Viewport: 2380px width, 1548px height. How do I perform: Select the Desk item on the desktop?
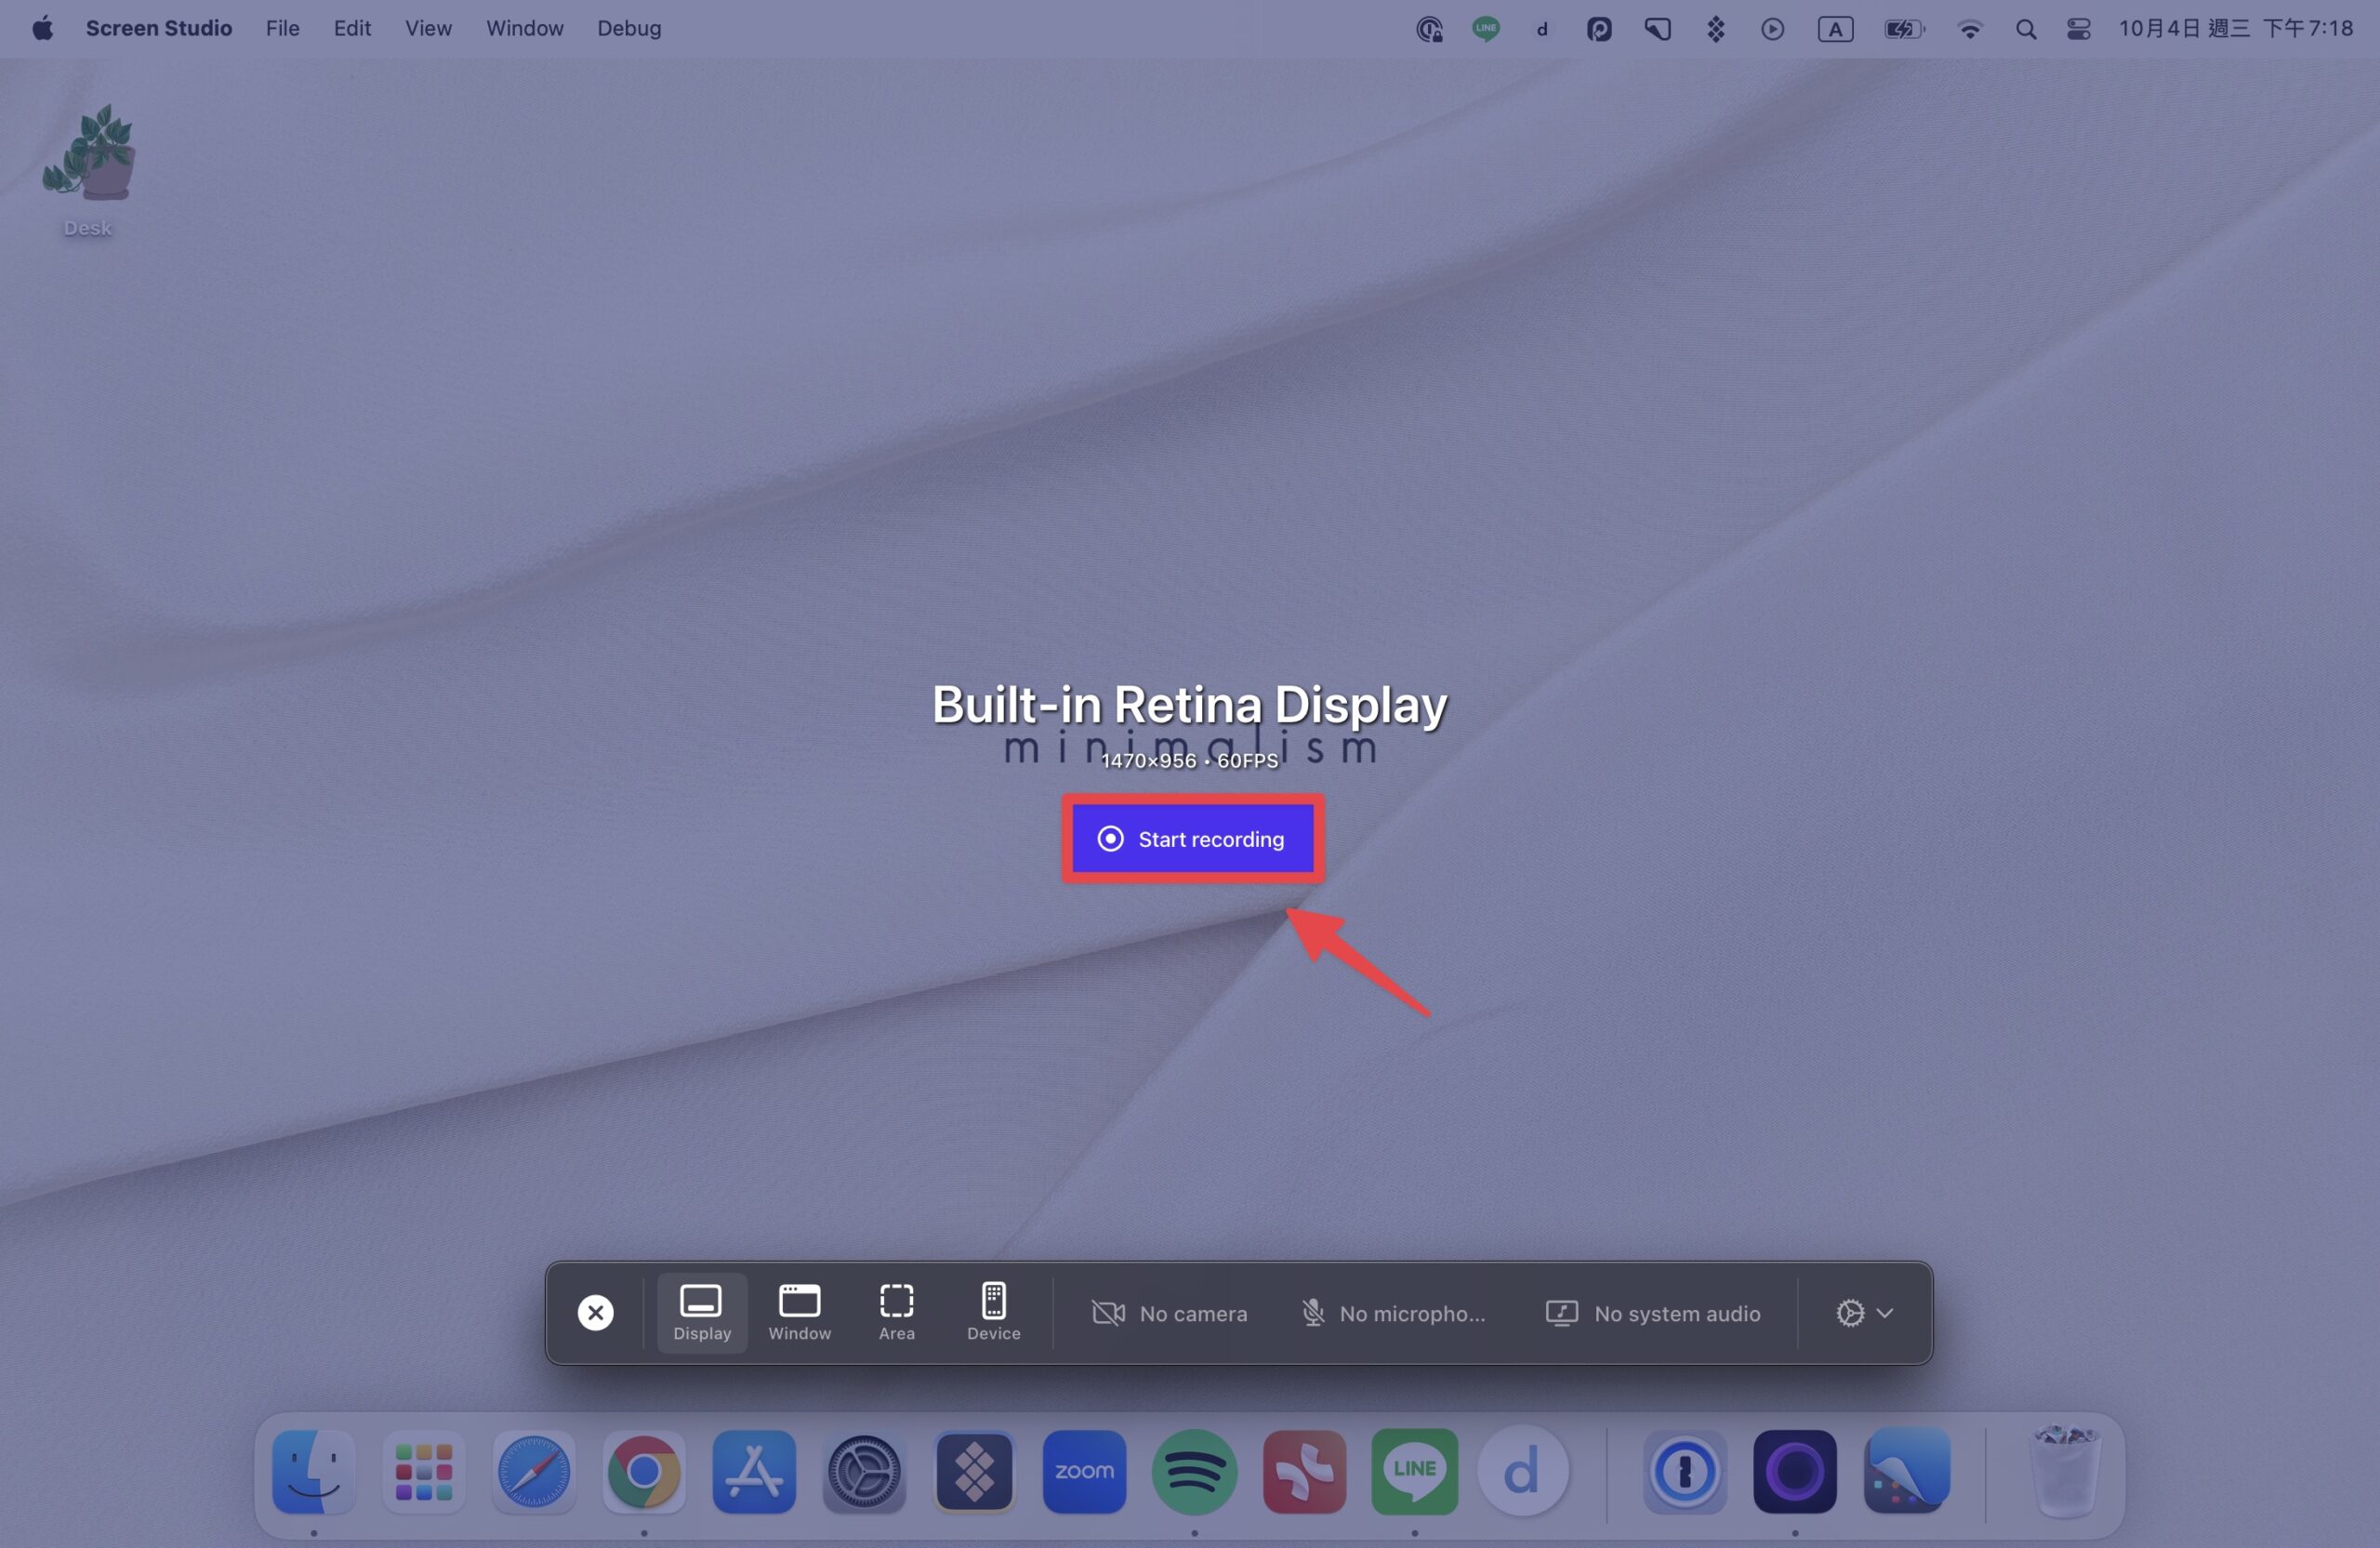click(x=88, y=170)
